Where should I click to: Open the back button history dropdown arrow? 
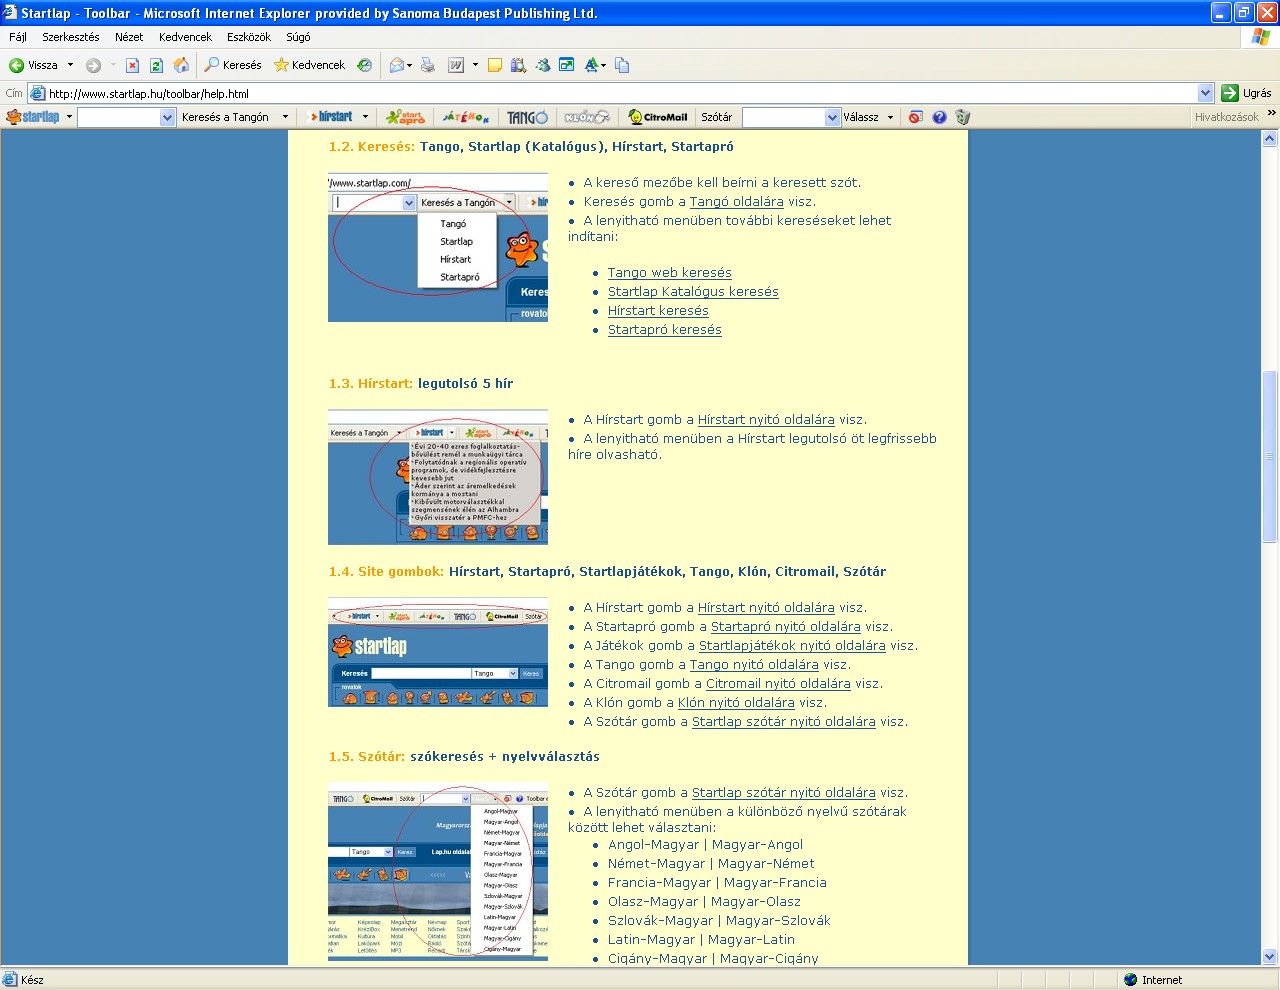point(70,65)
